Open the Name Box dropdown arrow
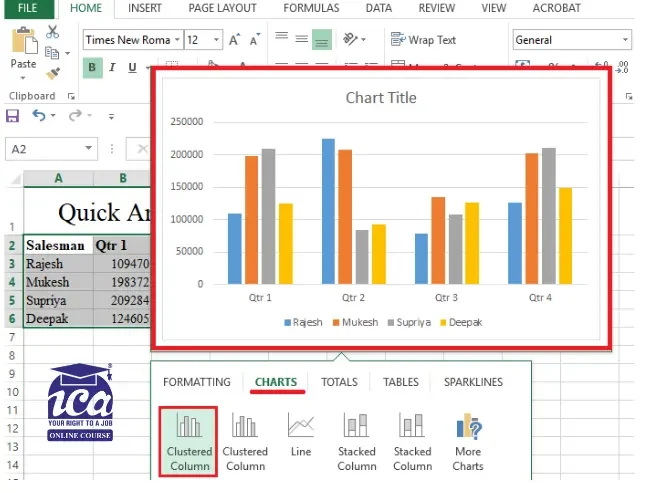This screenshot has height=493, width=657. tap(88, 148)
